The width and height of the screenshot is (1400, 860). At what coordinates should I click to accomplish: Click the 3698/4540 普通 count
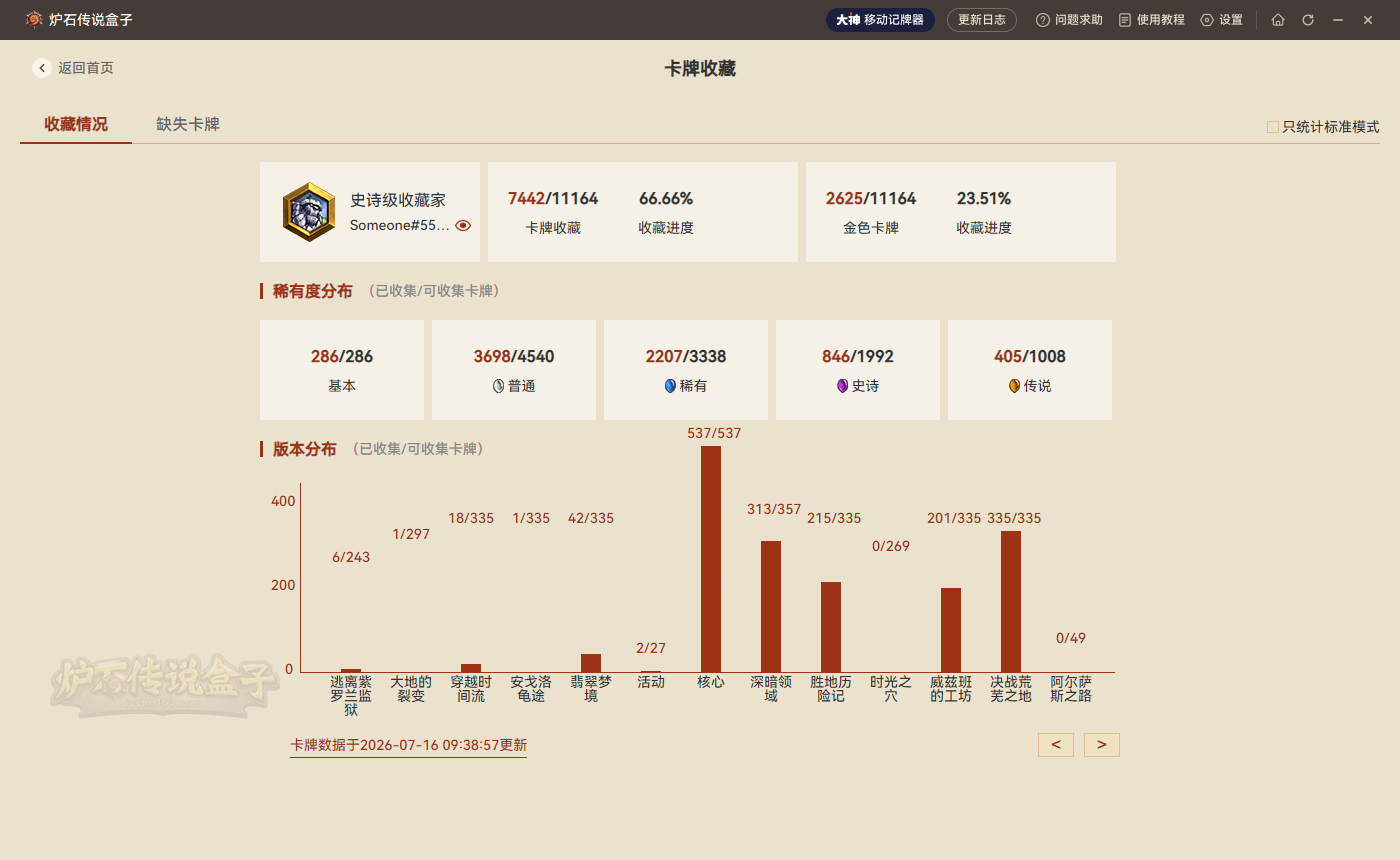pyautogui.click(x=514, y=356)
